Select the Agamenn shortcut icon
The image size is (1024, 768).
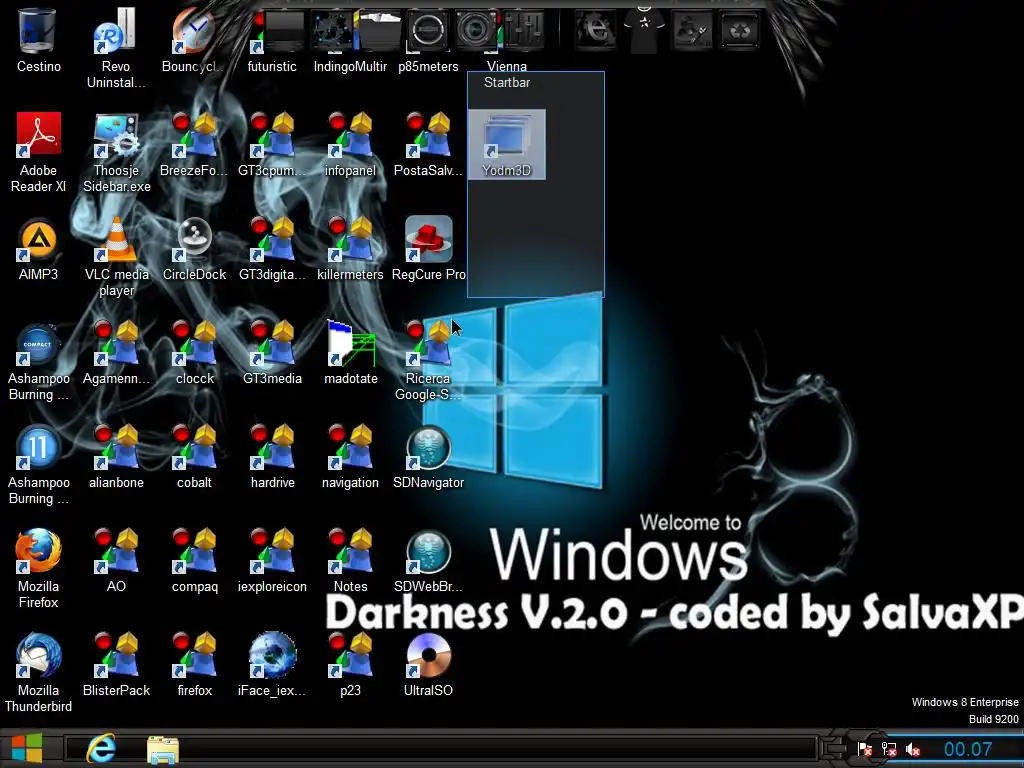tap(116, 344)
